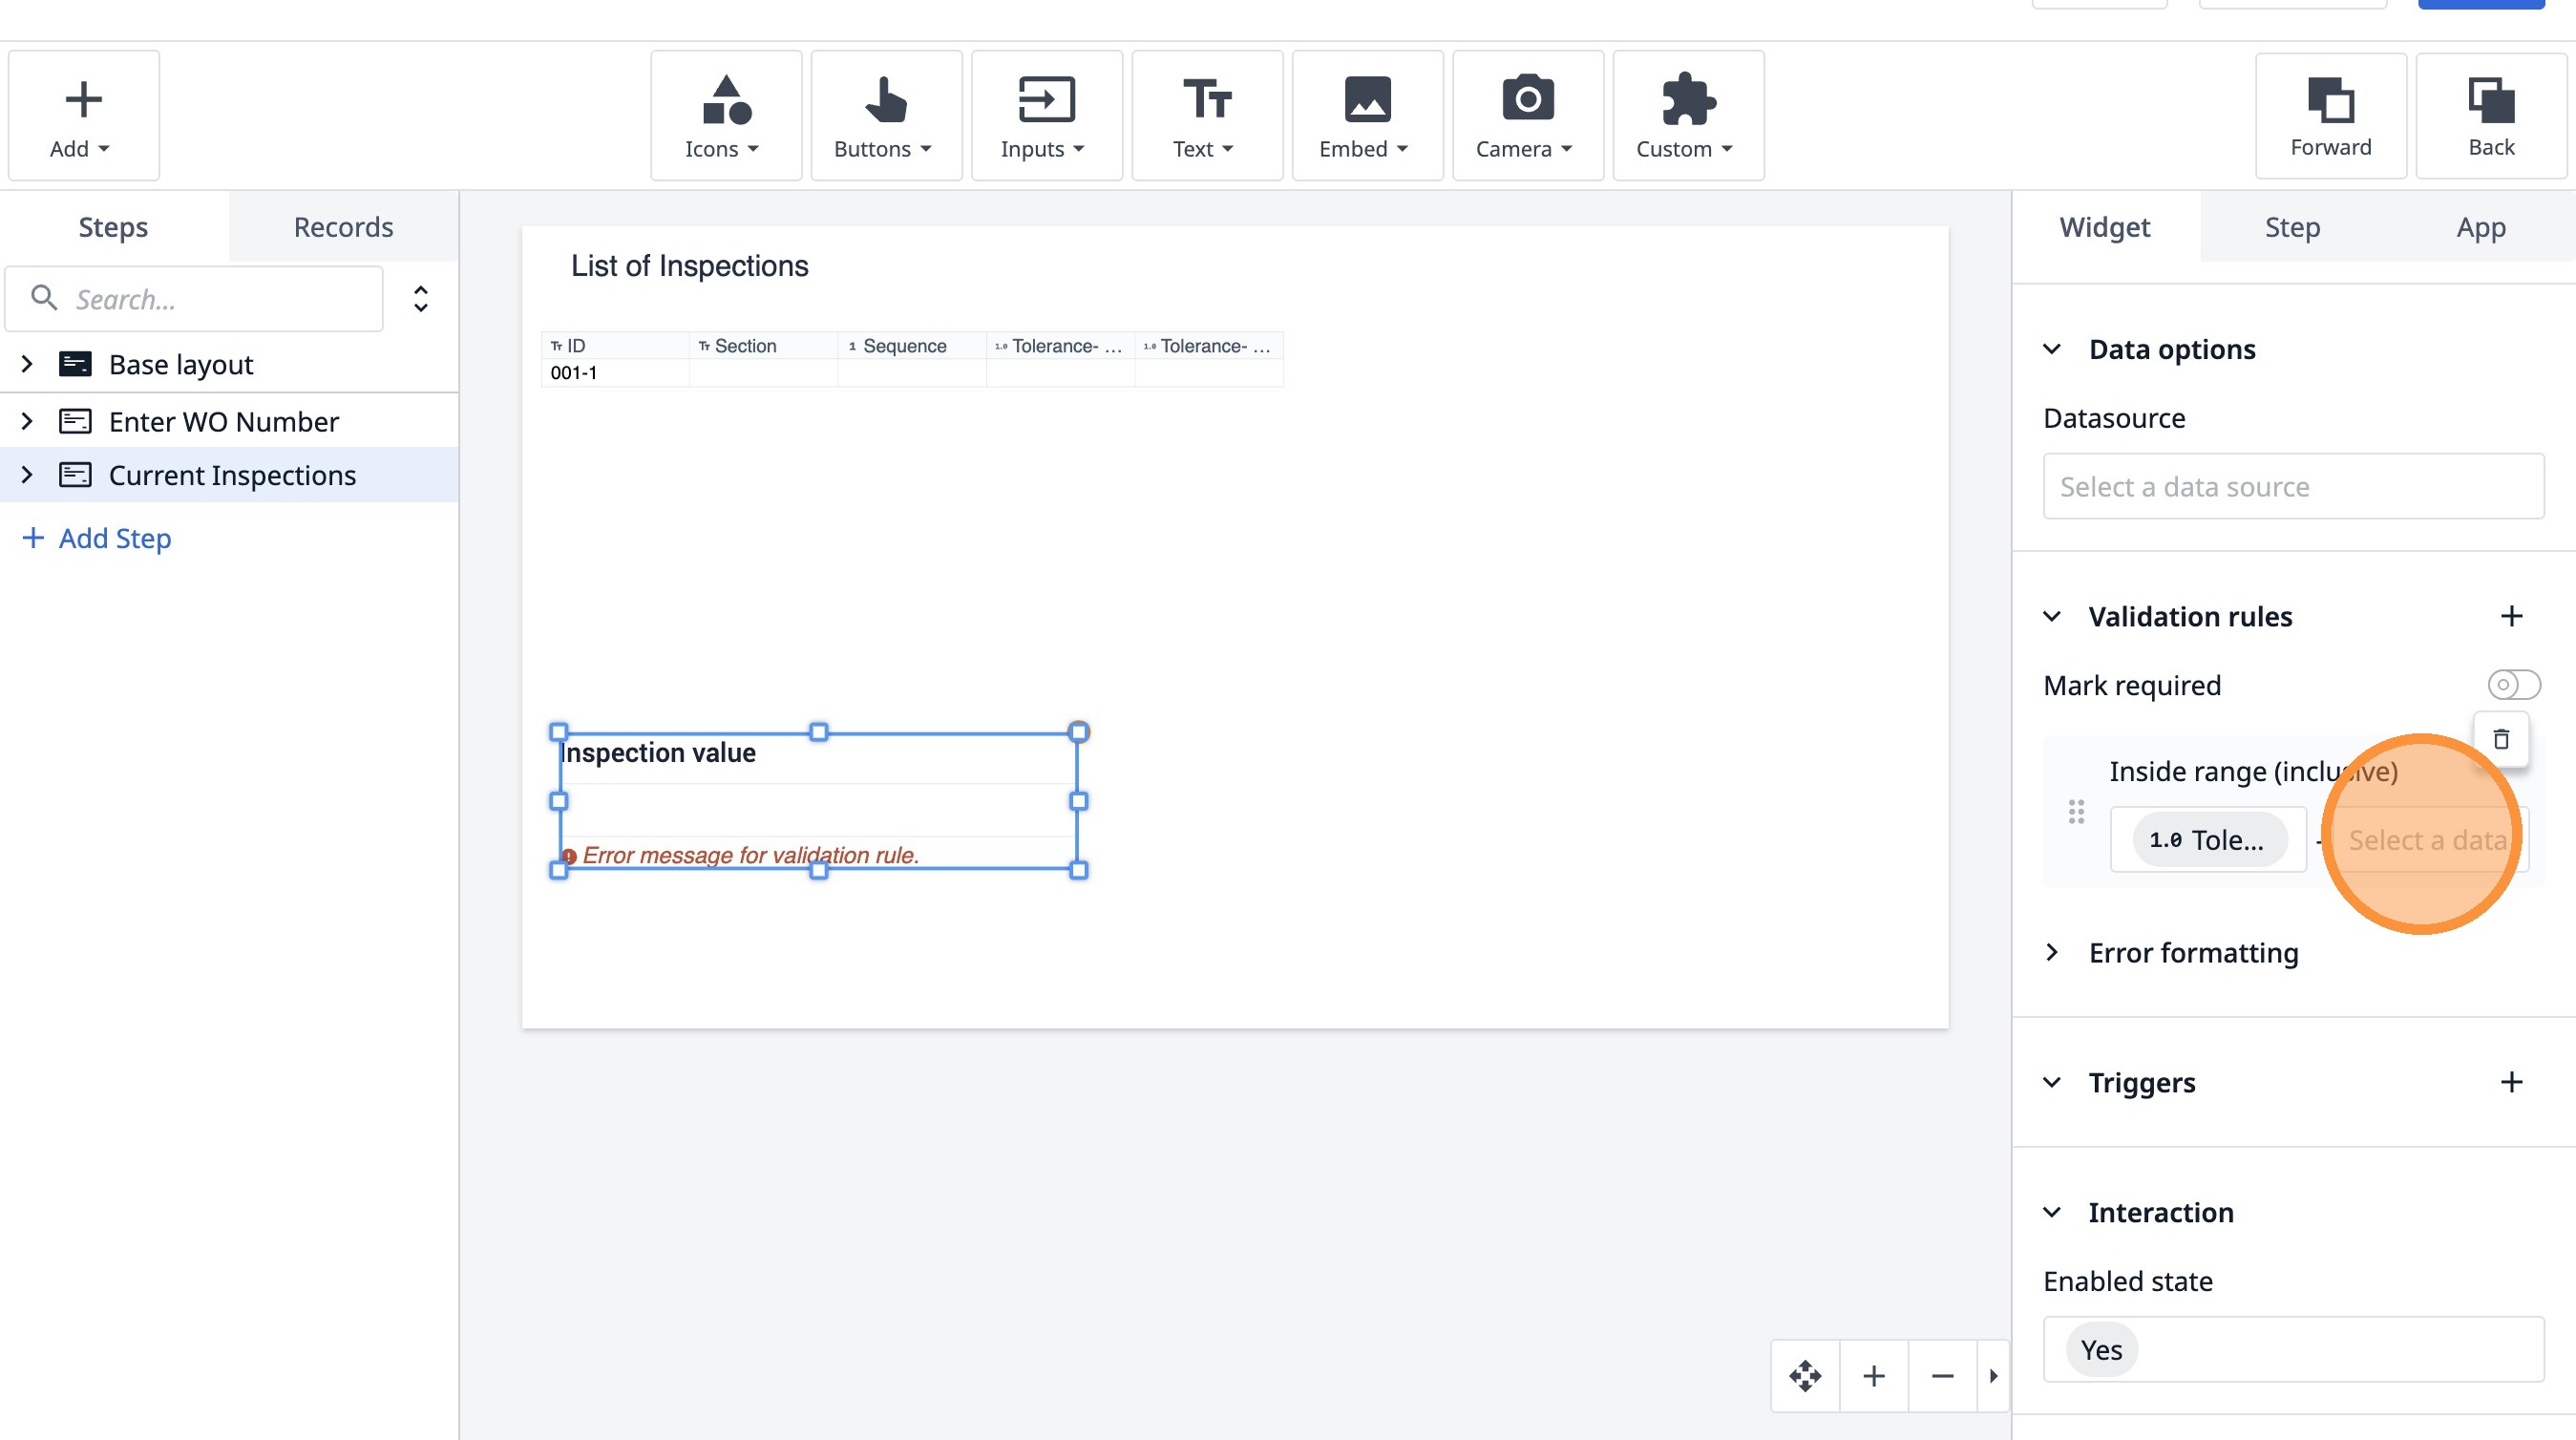Switch to the Step tab
The height and width of the screenshot is (1440, 2576).
2291,227
